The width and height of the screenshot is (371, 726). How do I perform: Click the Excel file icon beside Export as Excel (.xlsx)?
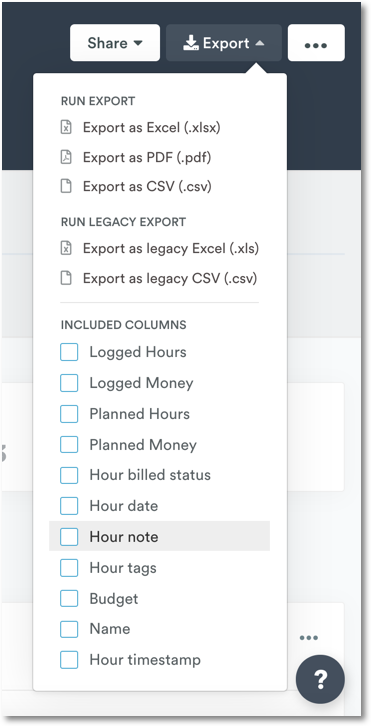[67, 127]
